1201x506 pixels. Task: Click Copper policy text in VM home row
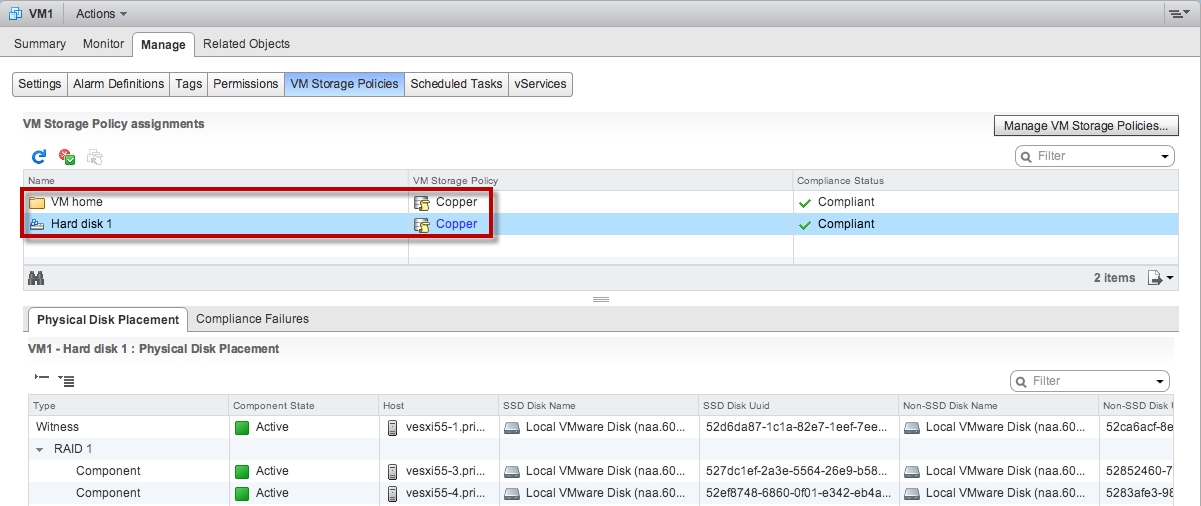click(x=456, y=202)
